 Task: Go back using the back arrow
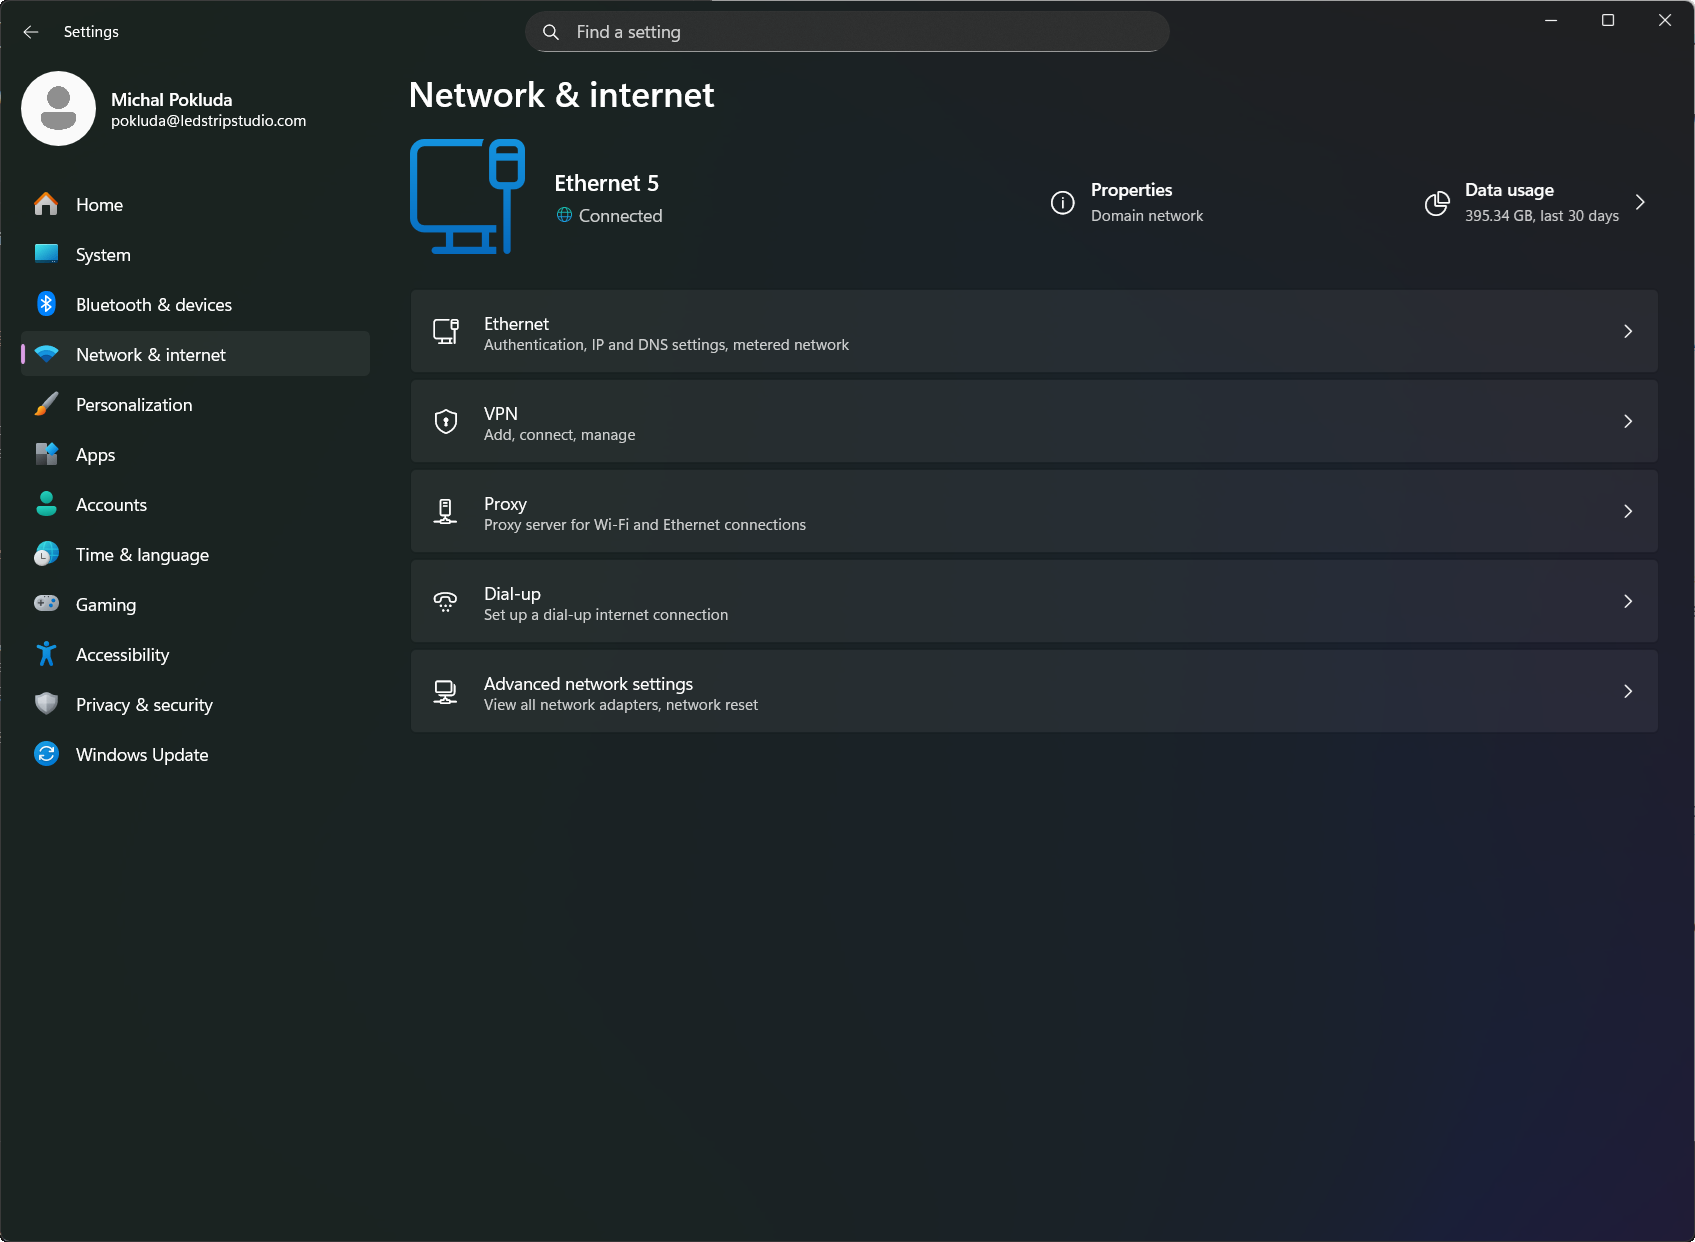31,32
